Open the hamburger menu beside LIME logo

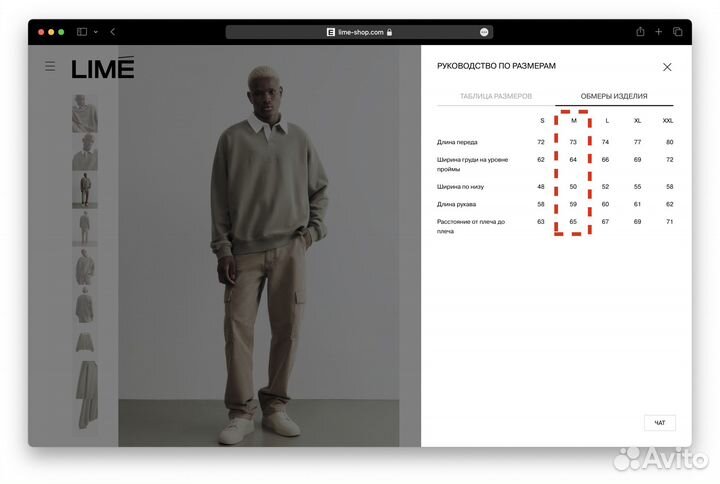[50, 67]
